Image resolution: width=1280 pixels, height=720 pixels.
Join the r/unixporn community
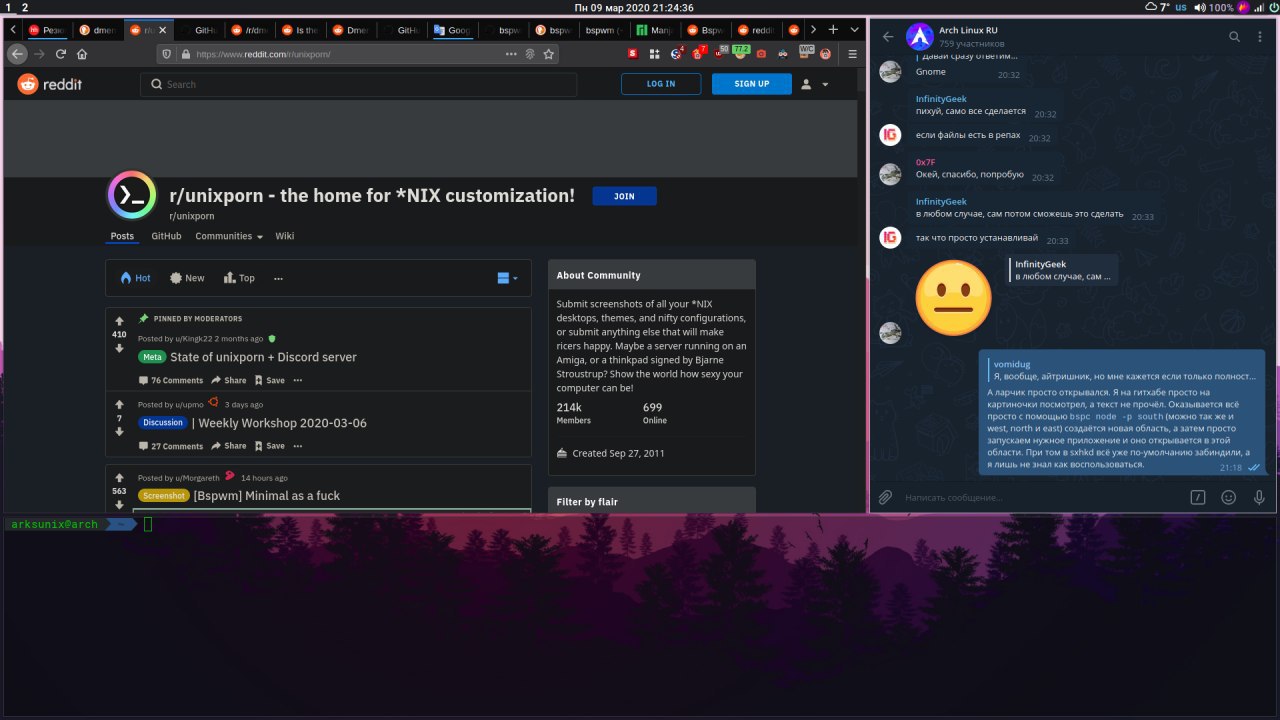click(624, 196)
